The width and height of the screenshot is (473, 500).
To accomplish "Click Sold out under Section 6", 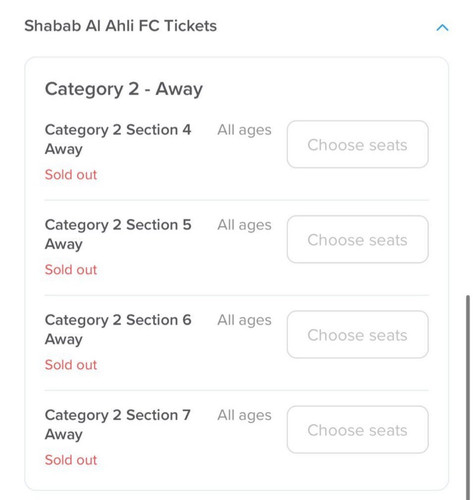I will tap(71, 365).
